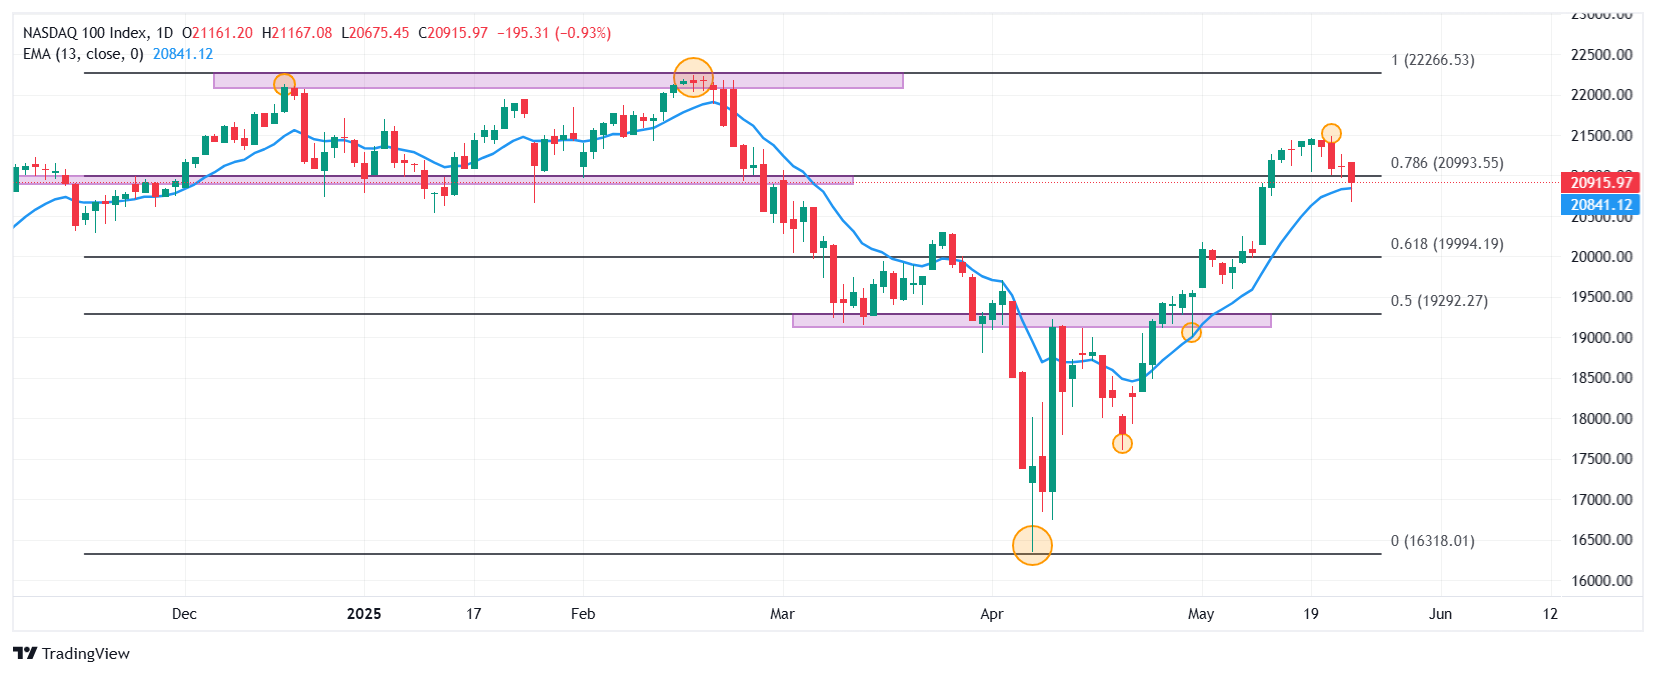Select the EMA (13, close, 0) indicator label
Screen dimensions: 1656x675
click(x=83, y=54)
